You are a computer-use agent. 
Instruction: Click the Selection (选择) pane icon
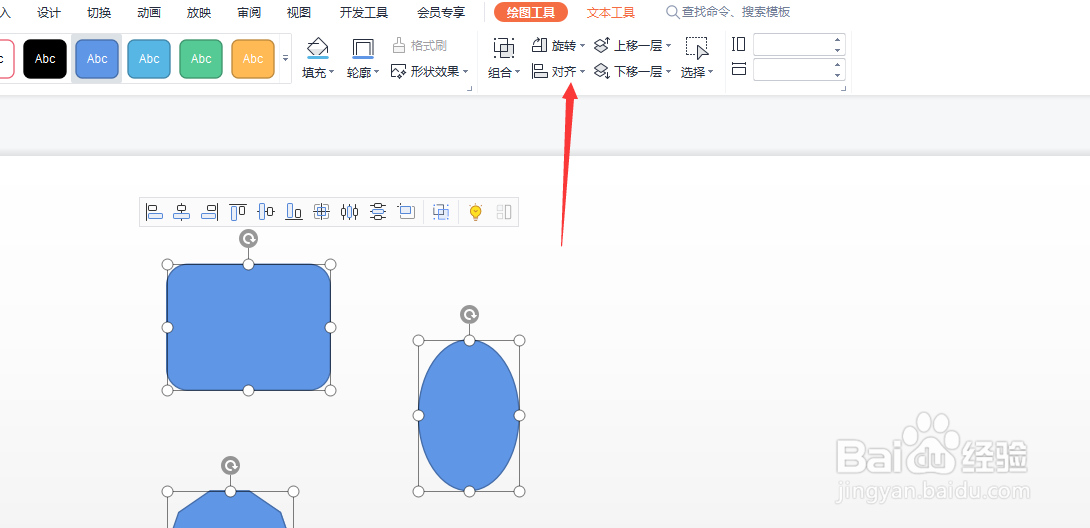pos(697,48)
